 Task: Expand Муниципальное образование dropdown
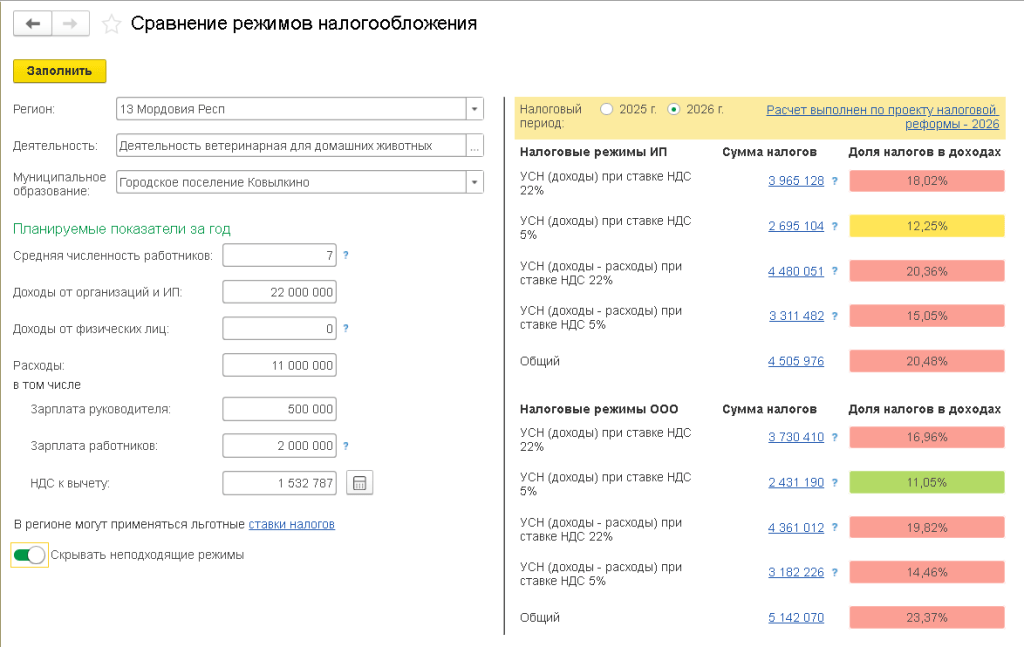click(x=474, y=182)
